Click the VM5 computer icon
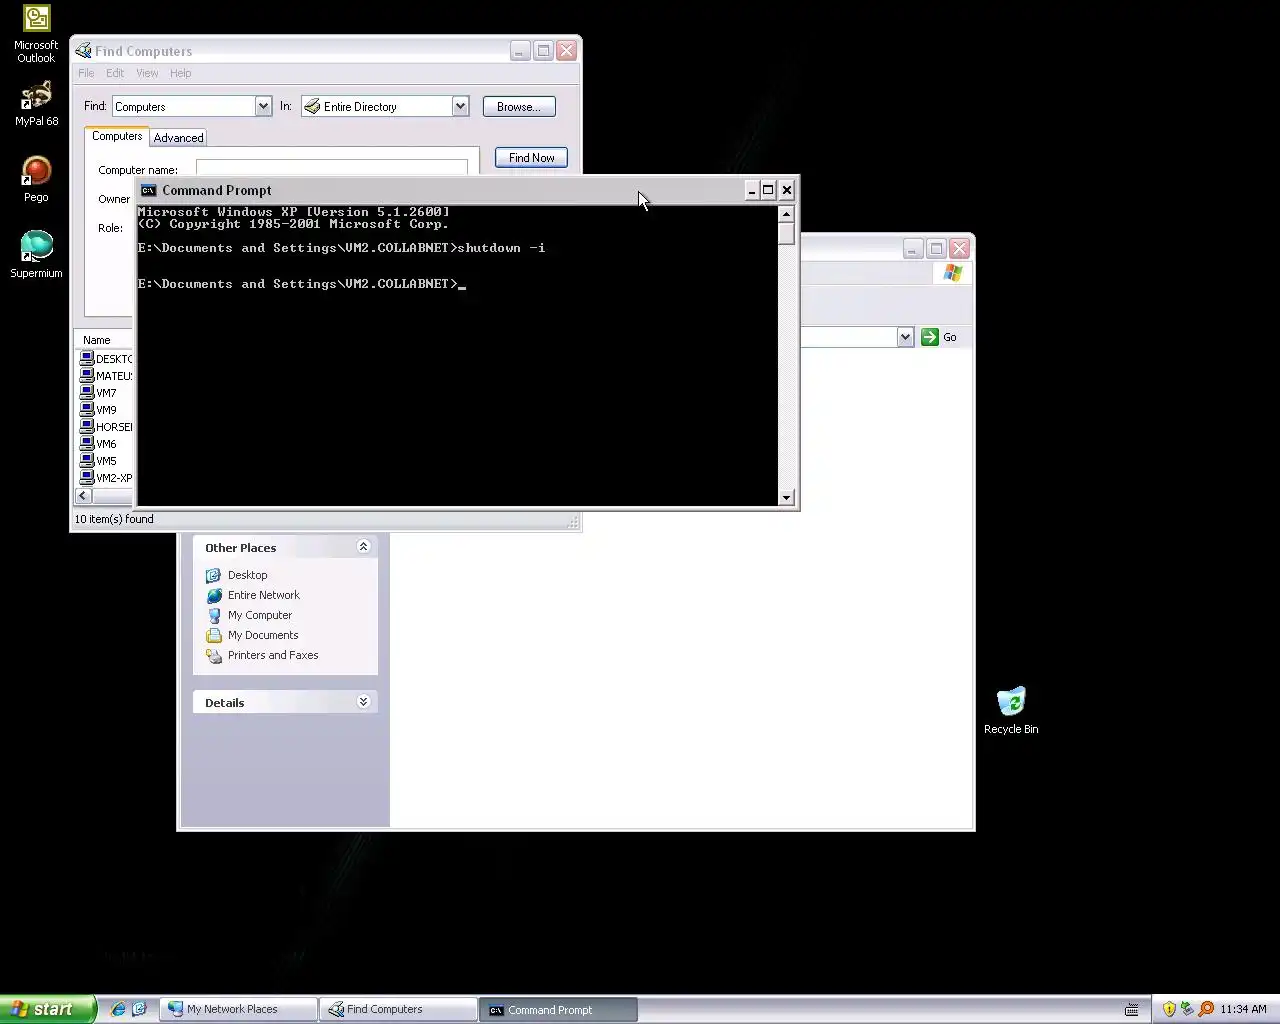 [87, 460]
